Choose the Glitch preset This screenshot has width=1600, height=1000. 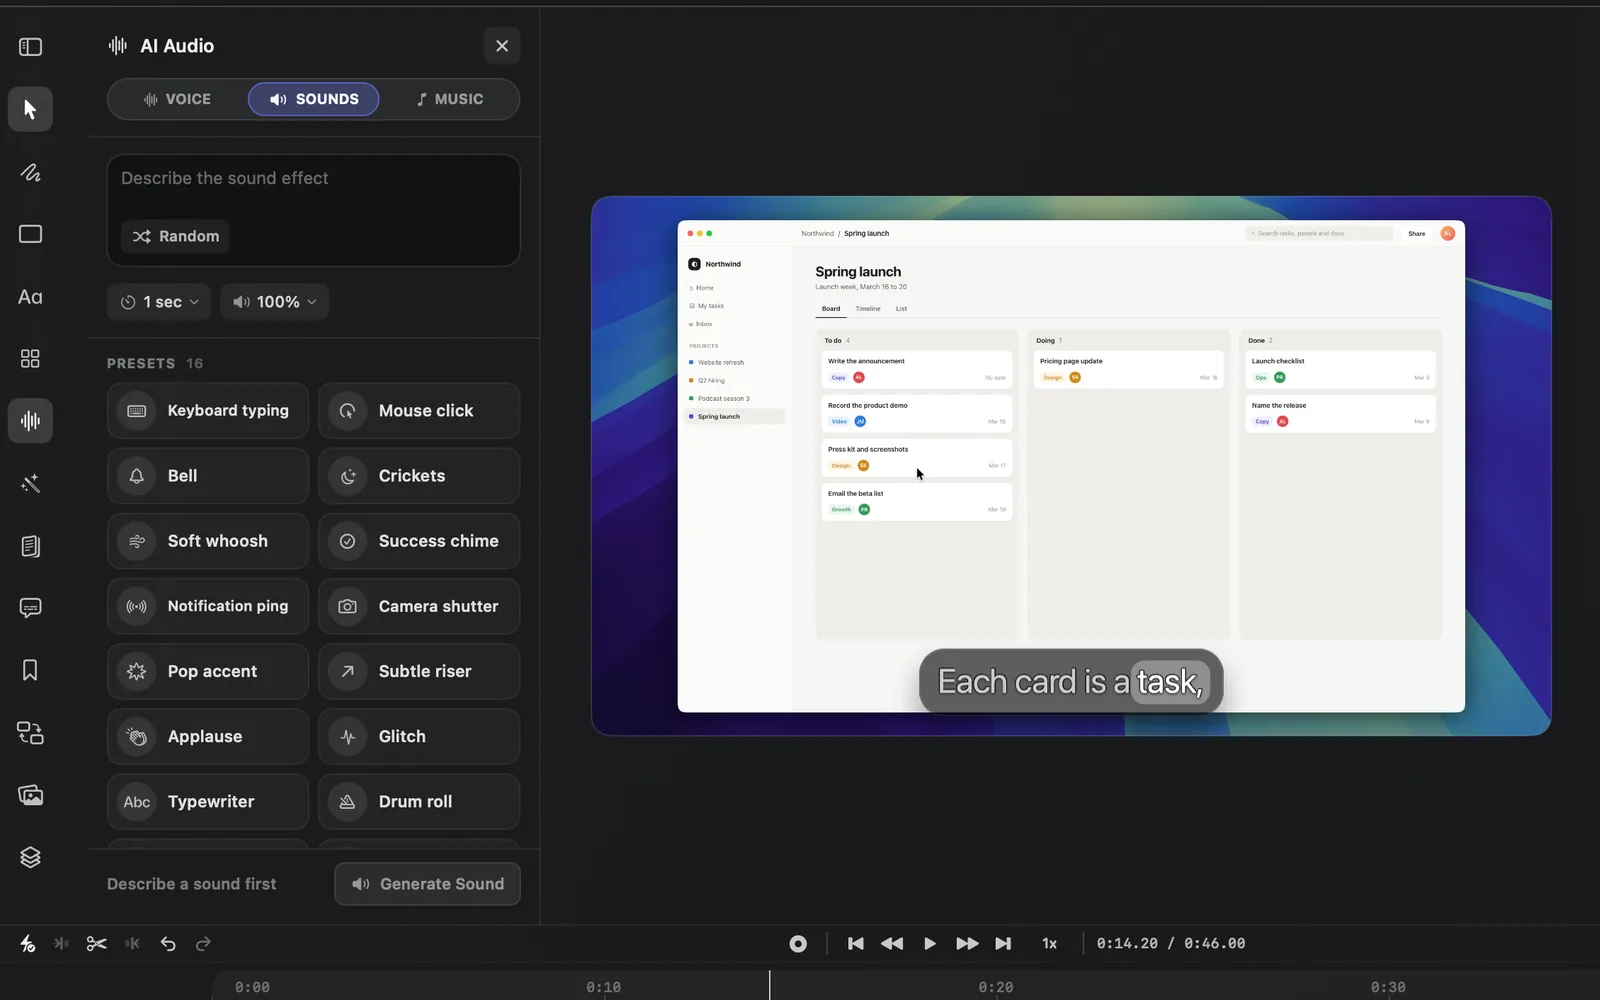[x=419, y=737]
